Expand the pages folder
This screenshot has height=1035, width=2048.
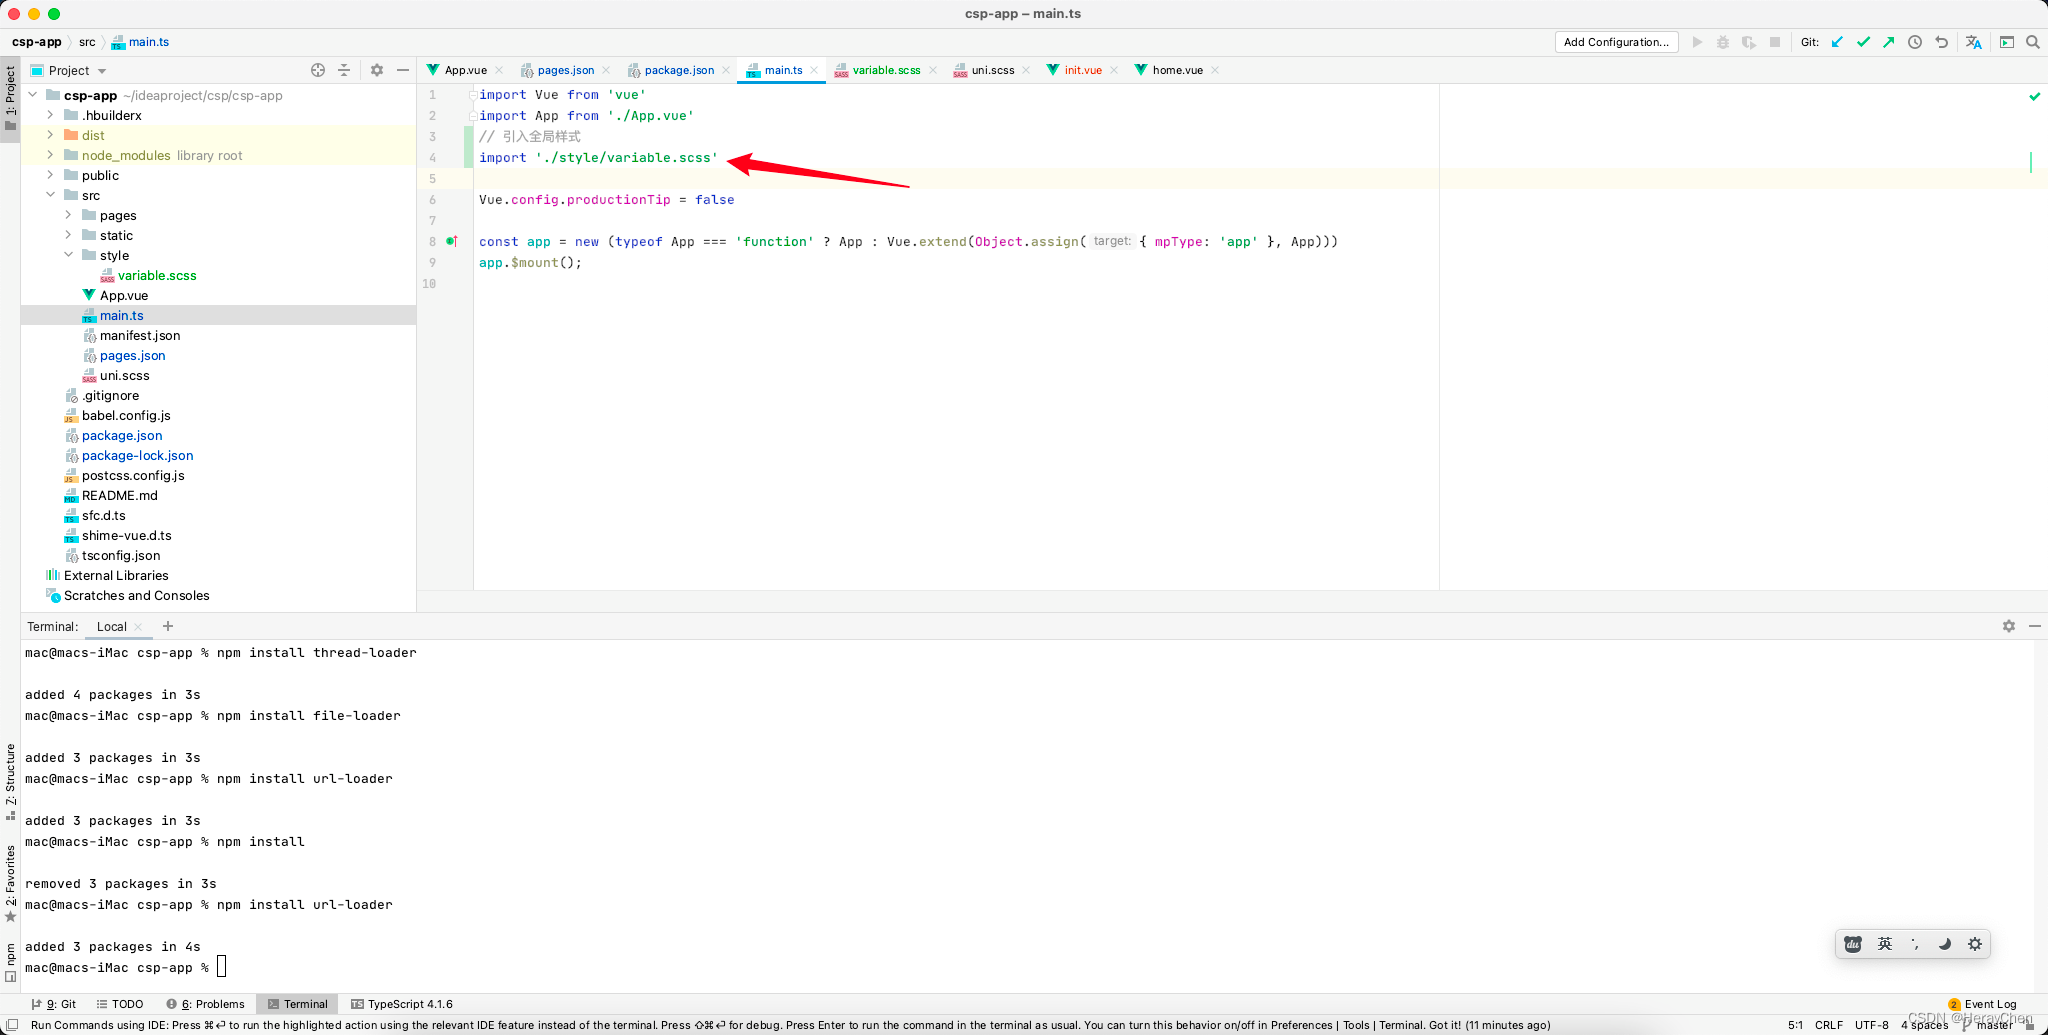click(x=69, y=215)
